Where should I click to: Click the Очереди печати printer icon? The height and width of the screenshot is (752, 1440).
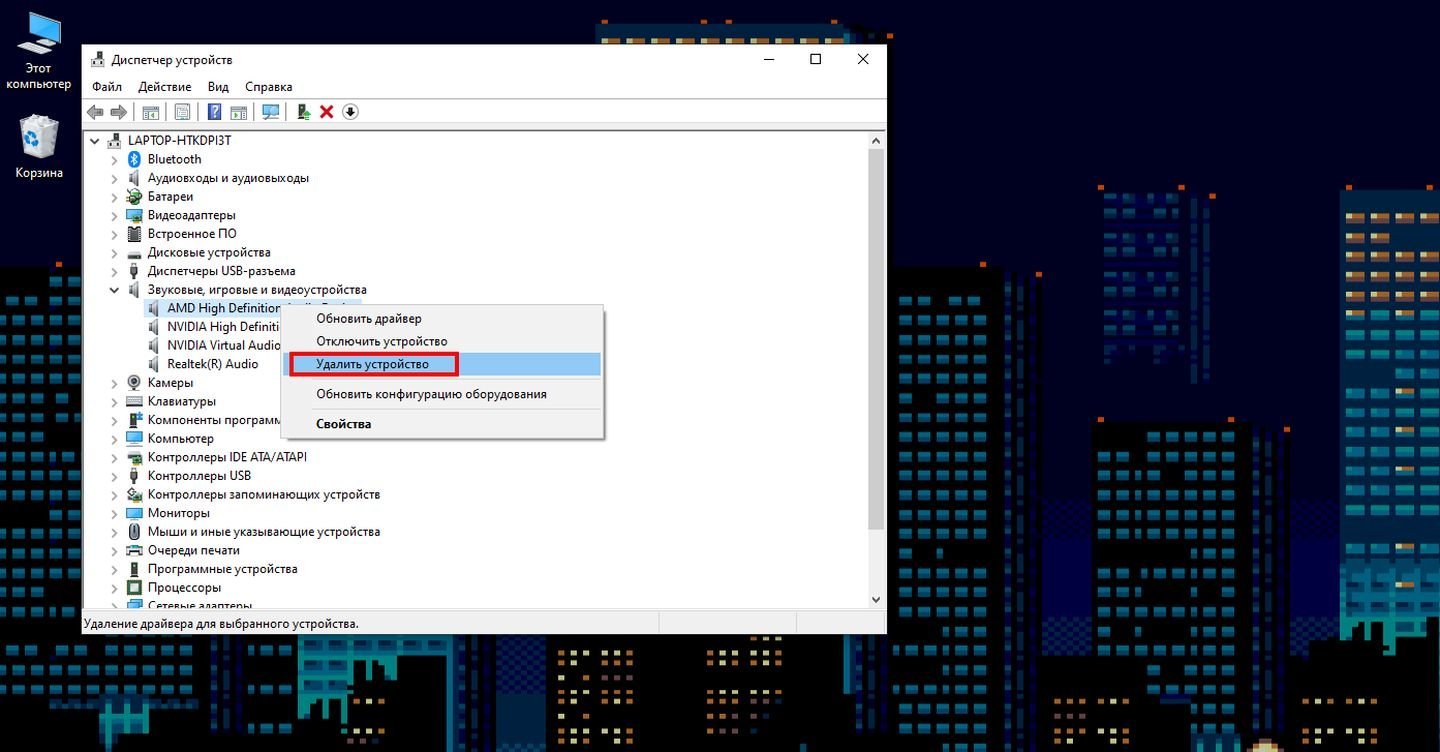(x=135, y=550)
